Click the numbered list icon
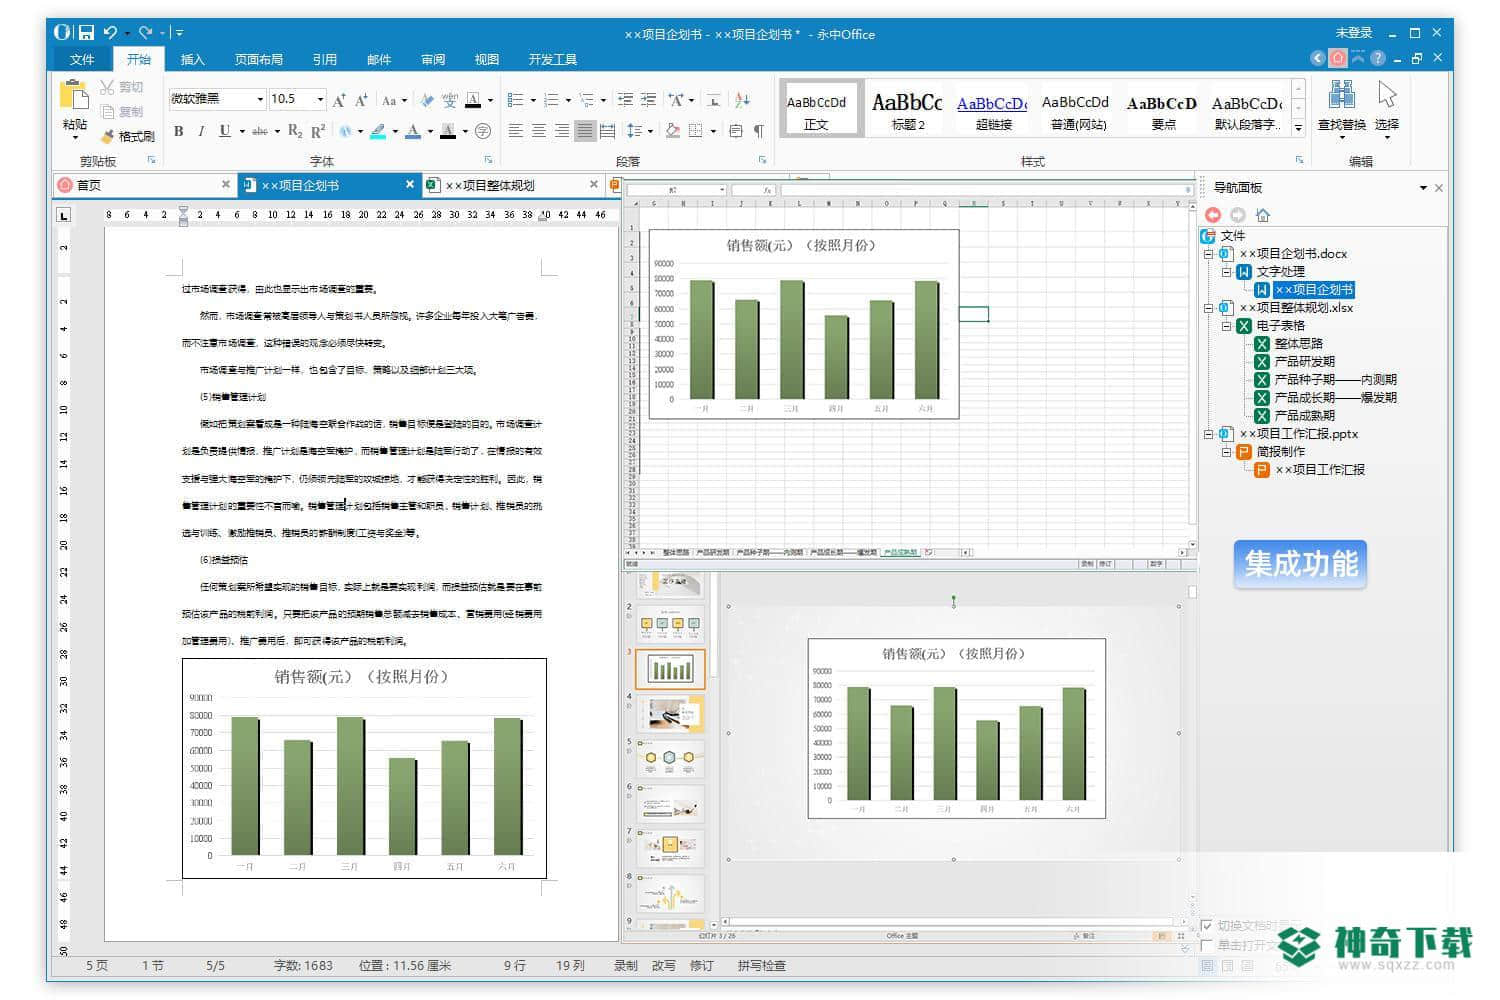The width and height of the screenshot is (1500, 1000). (x=550, y=100)
